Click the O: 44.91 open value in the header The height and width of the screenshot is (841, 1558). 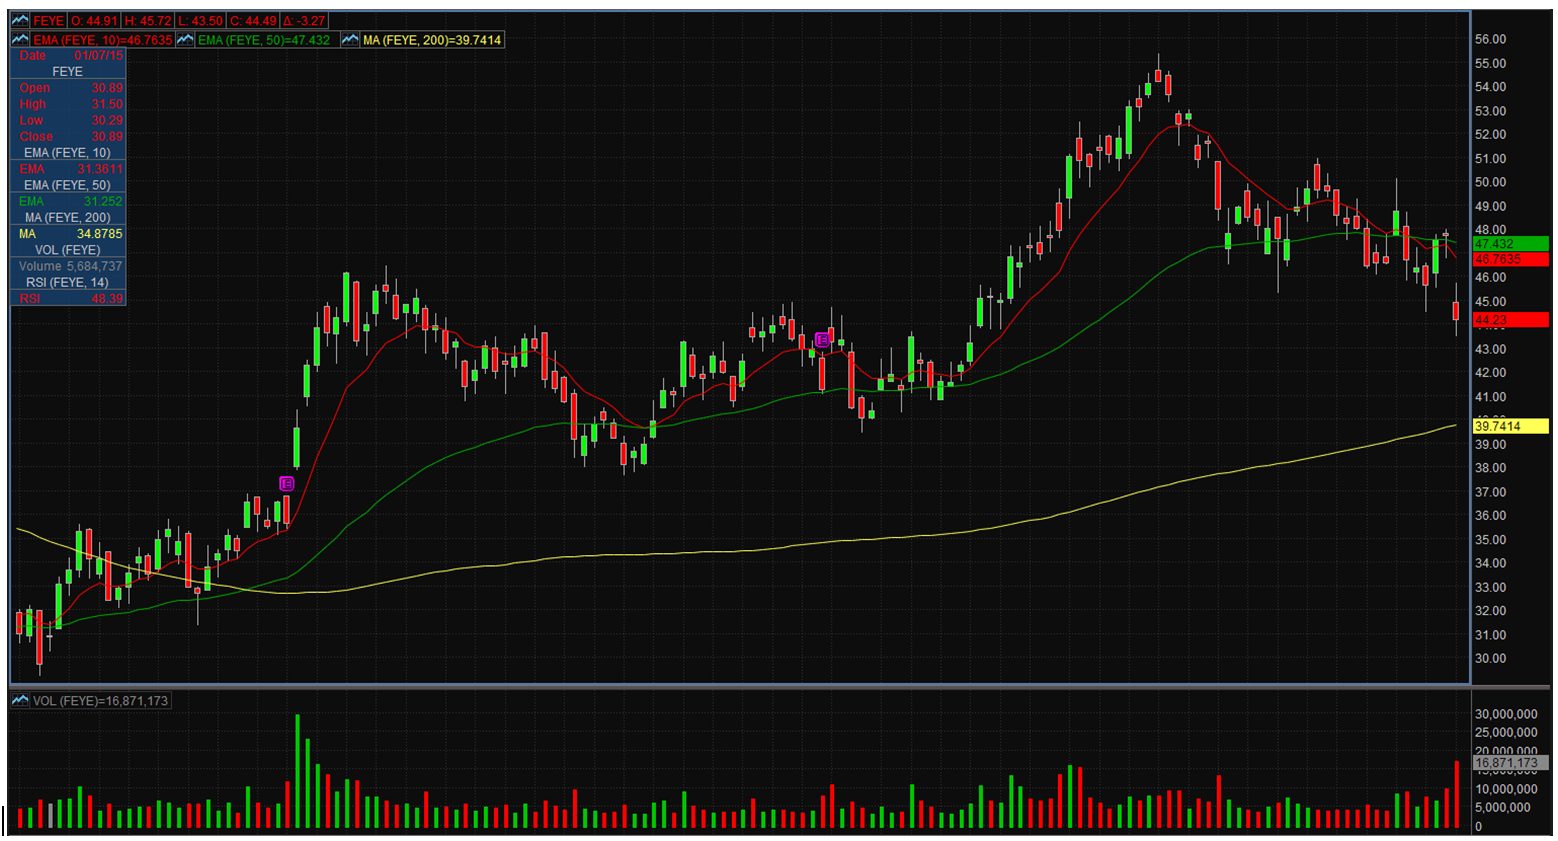[x=95, y=21]
